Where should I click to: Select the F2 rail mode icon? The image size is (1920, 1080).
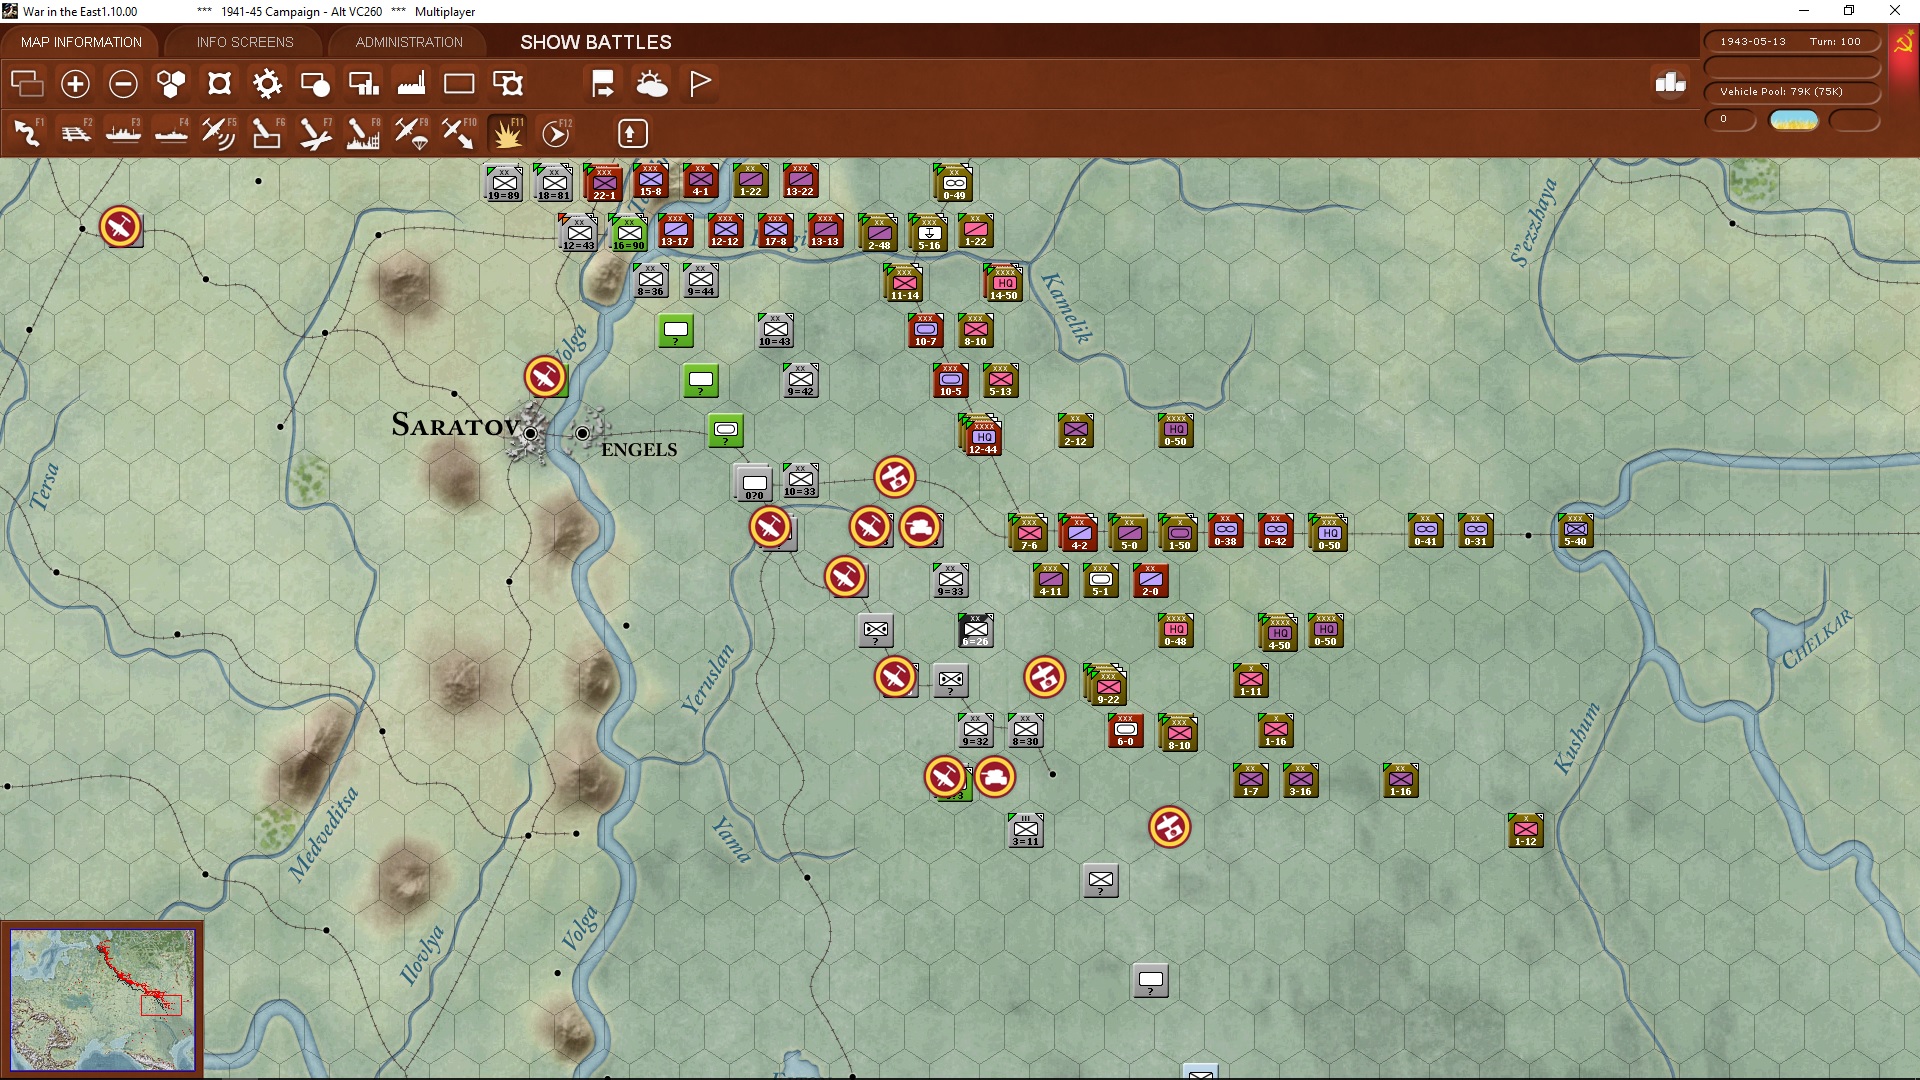[75, 133]
